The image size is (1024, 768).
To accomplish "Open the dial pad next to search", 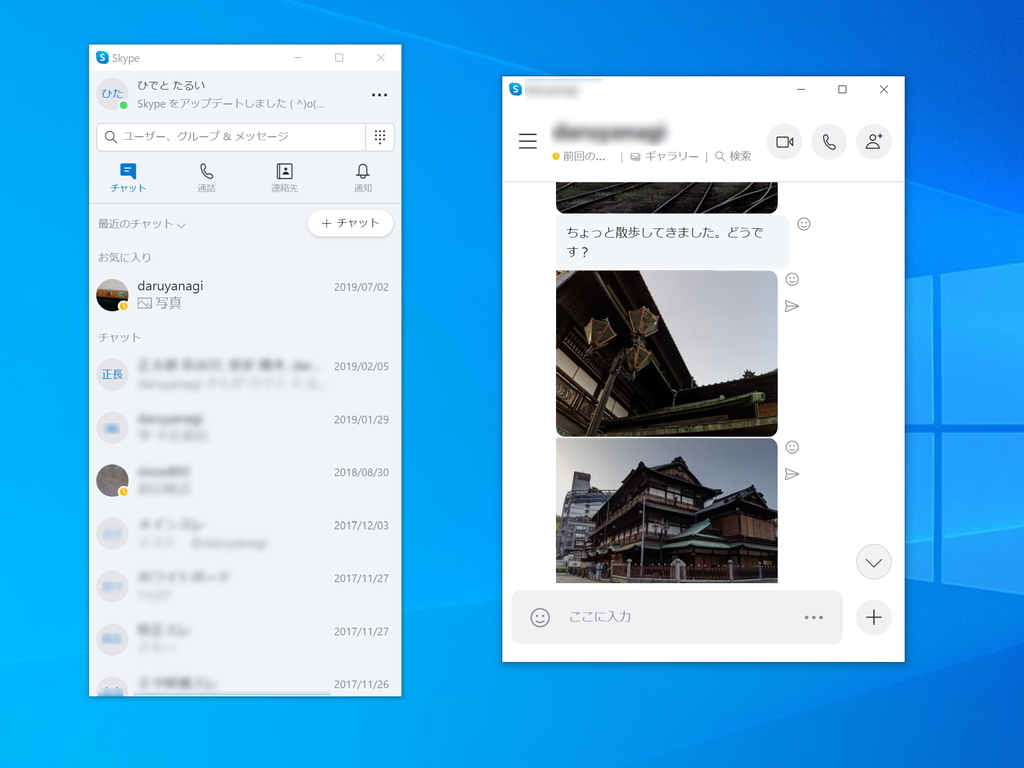I will [379, 137].
